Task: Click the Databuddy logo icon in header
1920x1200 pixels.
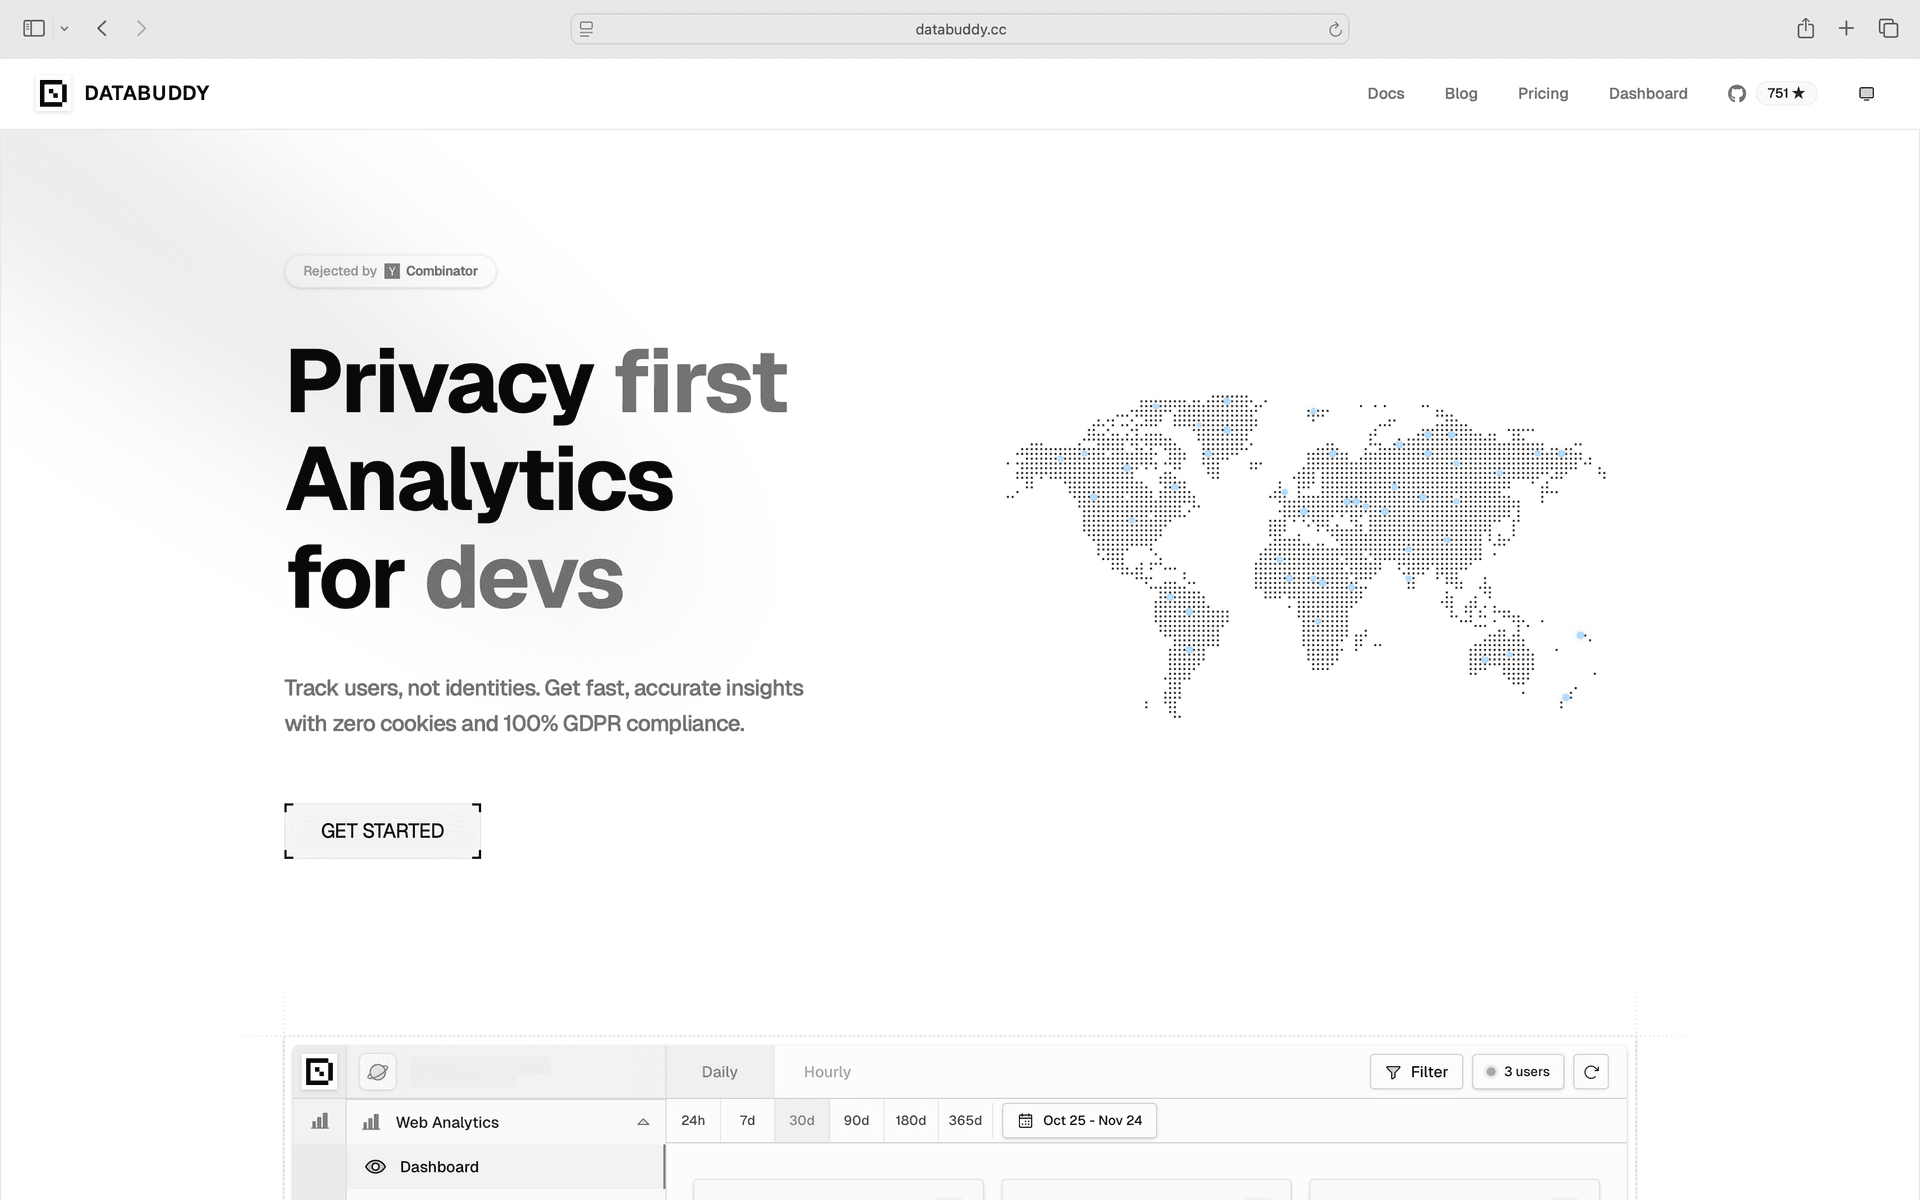Action: pos(53,93)
